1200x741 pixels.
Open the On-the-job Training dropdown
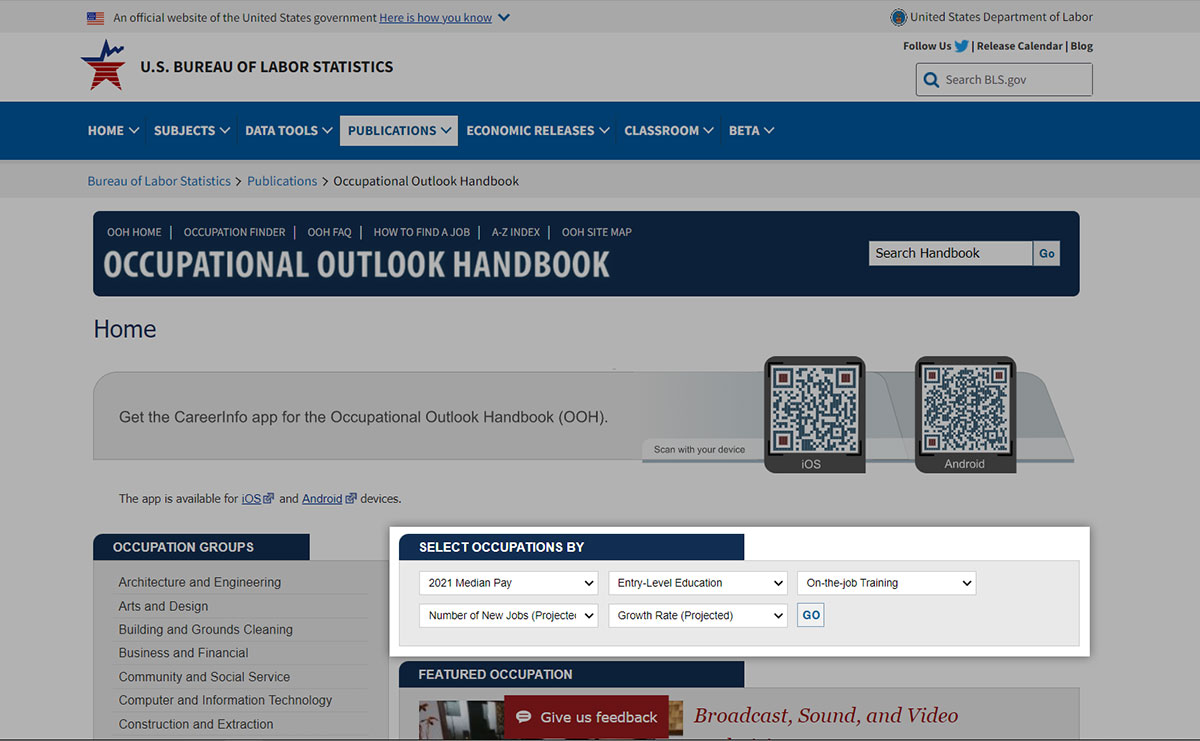click(x=886, y=583)
